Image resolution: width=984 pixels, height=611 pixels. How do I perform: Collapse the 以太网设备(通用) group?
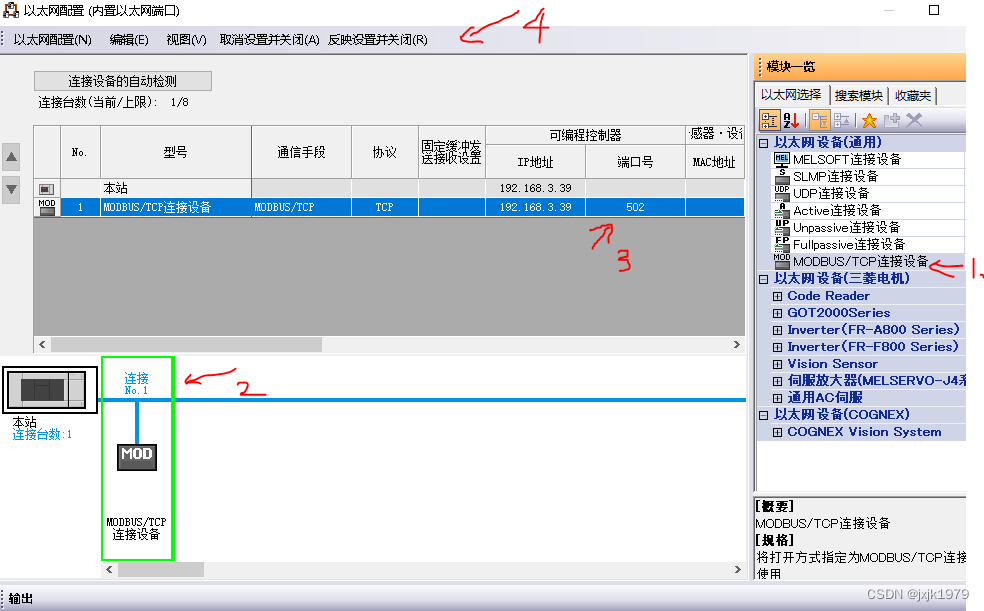click(x=764, y=141)
